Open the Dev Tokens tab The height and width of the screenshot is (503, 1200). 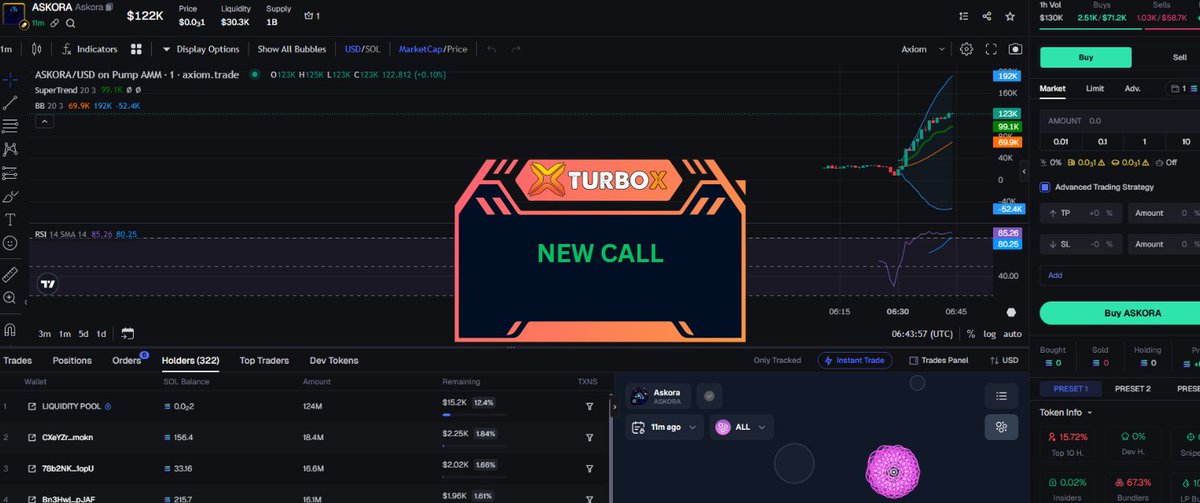click(333, 360)
